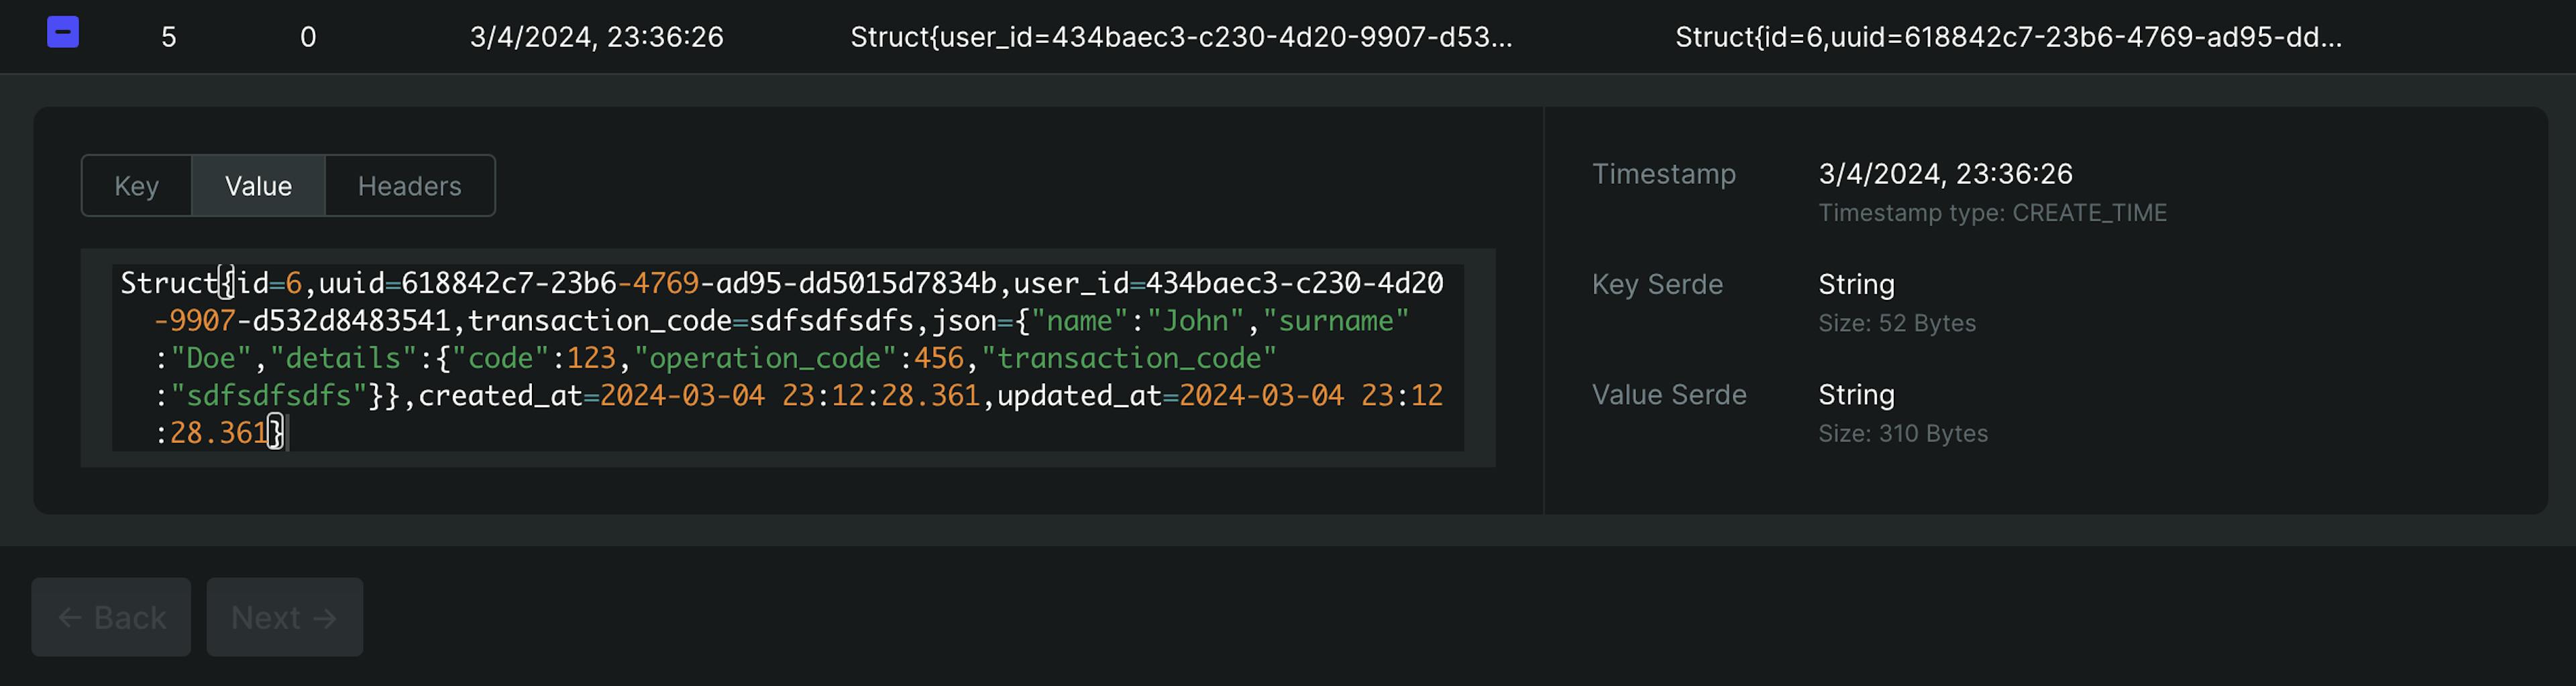The image size is (2576, 686).
Task: Click the Value Serde label
Action: tap(1668, 395)
